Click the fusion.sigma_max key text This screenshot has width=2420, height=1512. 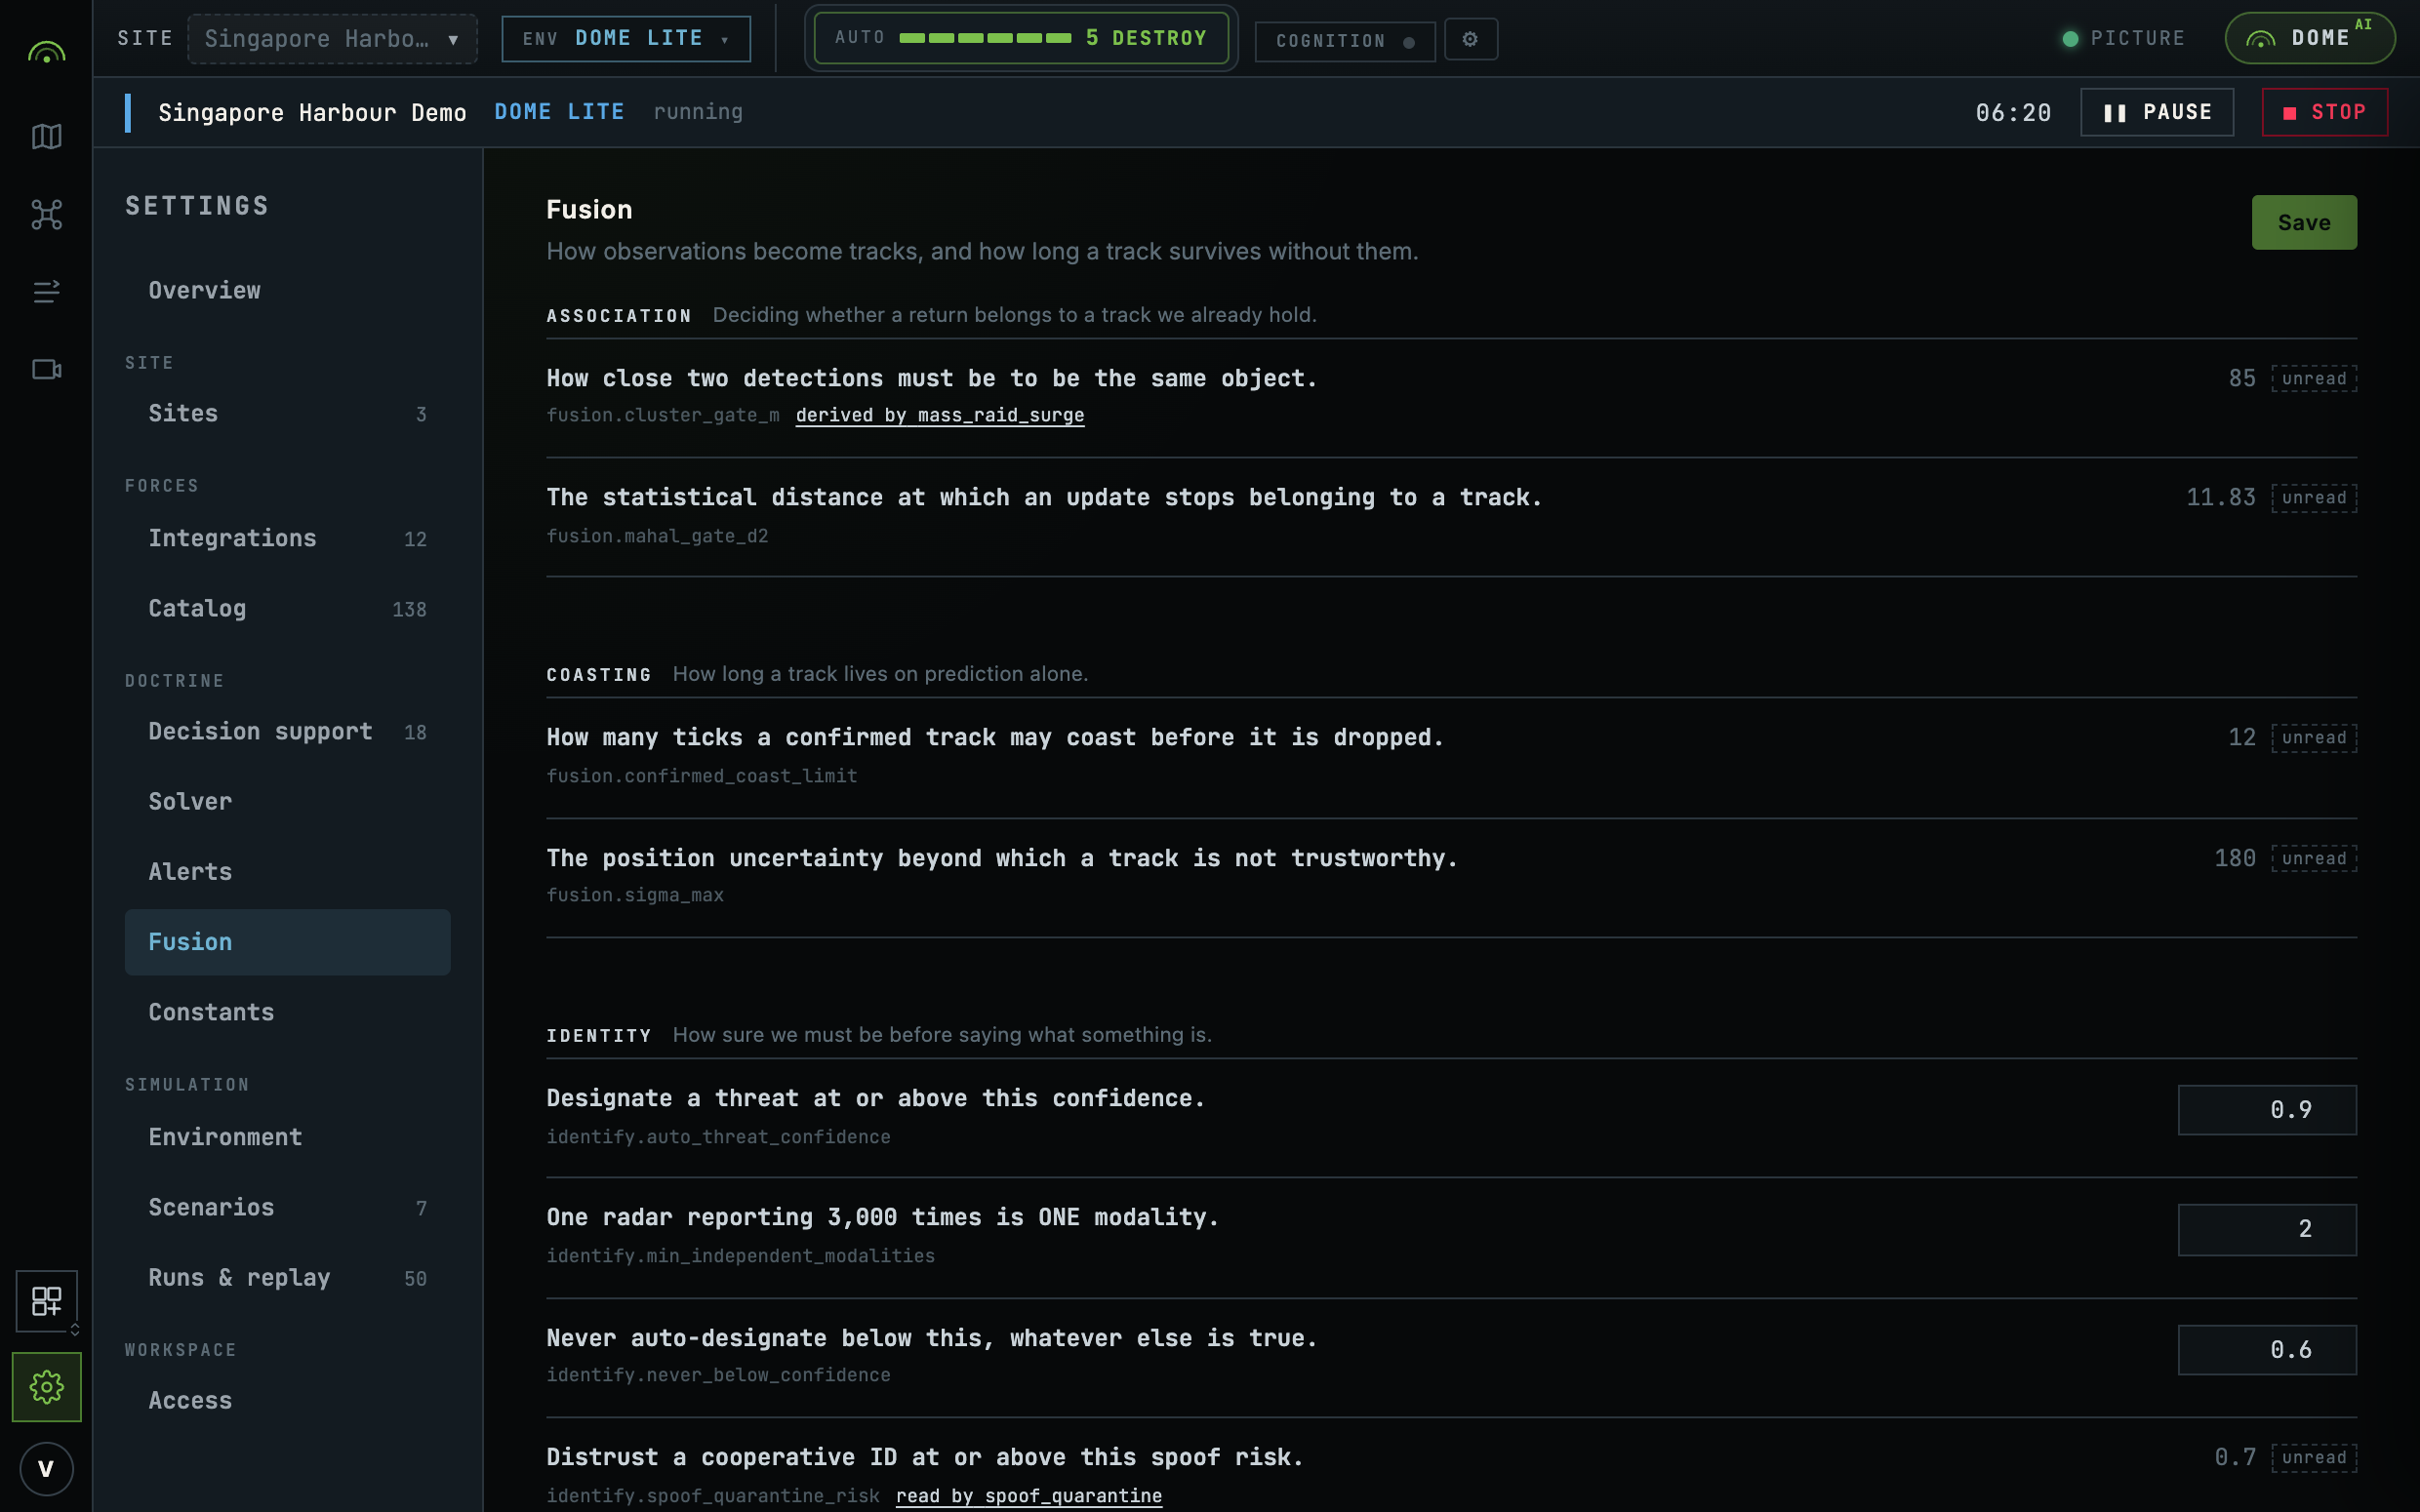[x=635, y=895]
